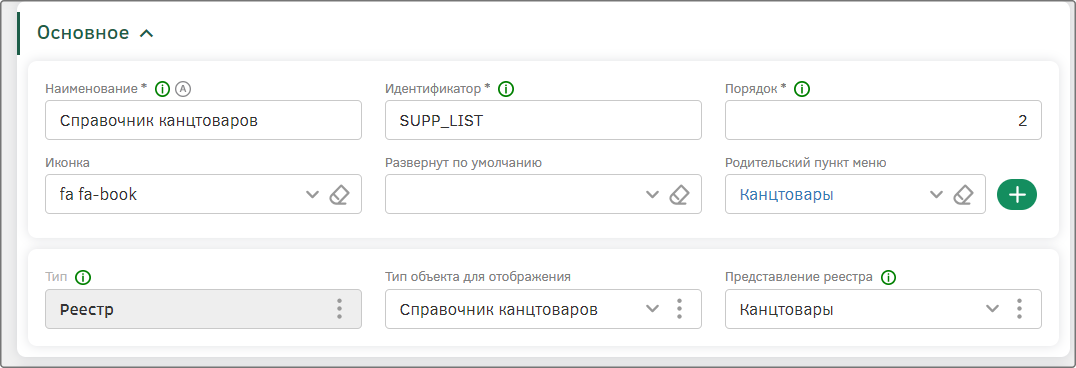Click info icon next to Наименование label
The image size is (1076, 368).
(163, 89)
